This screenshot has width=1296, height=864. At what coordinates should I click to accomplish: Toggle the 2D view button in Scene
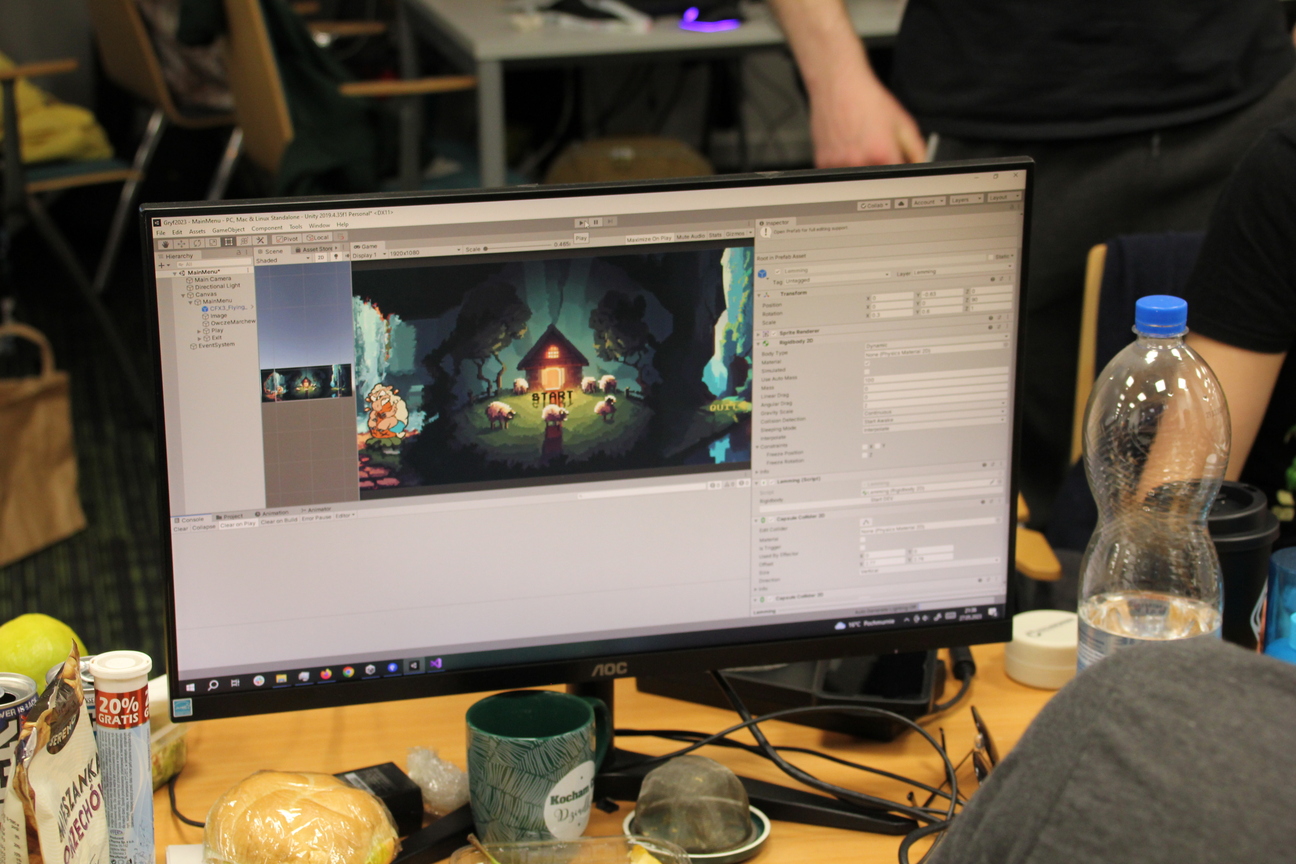321,257
